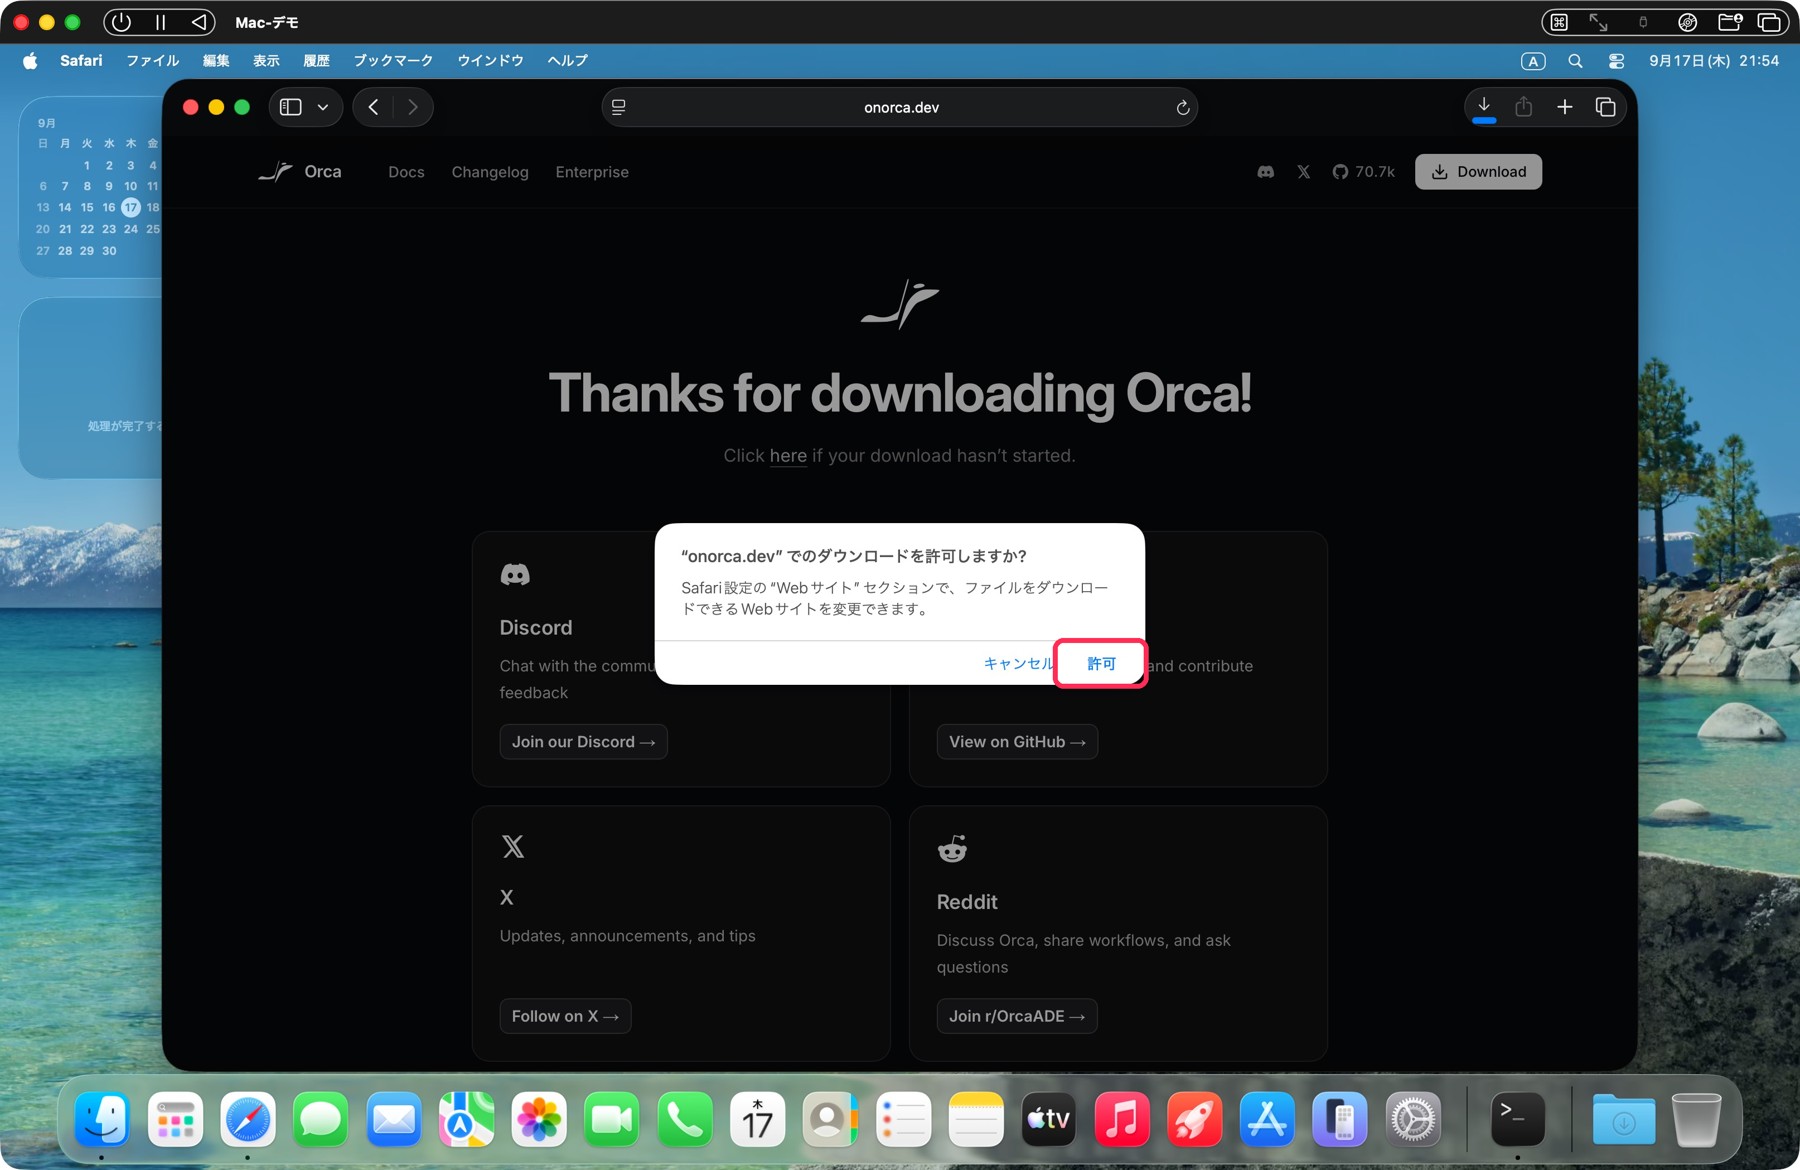Viewport: 1800px width, 1170px height.
Task: Click the input source A icon in menu bar
Action: 1533,61
